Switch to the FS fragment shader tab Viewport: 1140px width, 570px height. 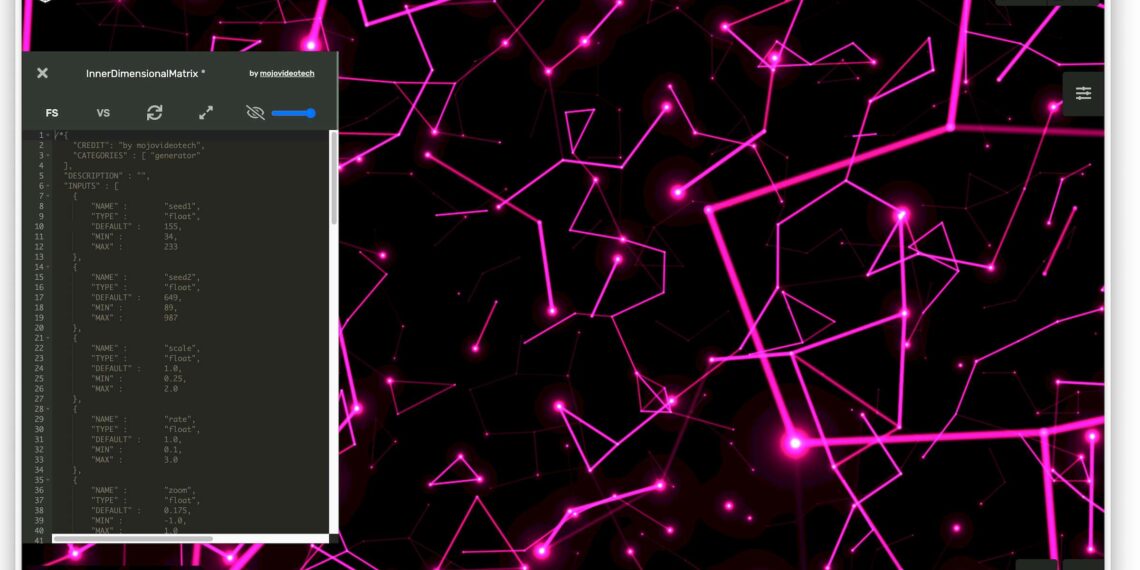point(52,113)
